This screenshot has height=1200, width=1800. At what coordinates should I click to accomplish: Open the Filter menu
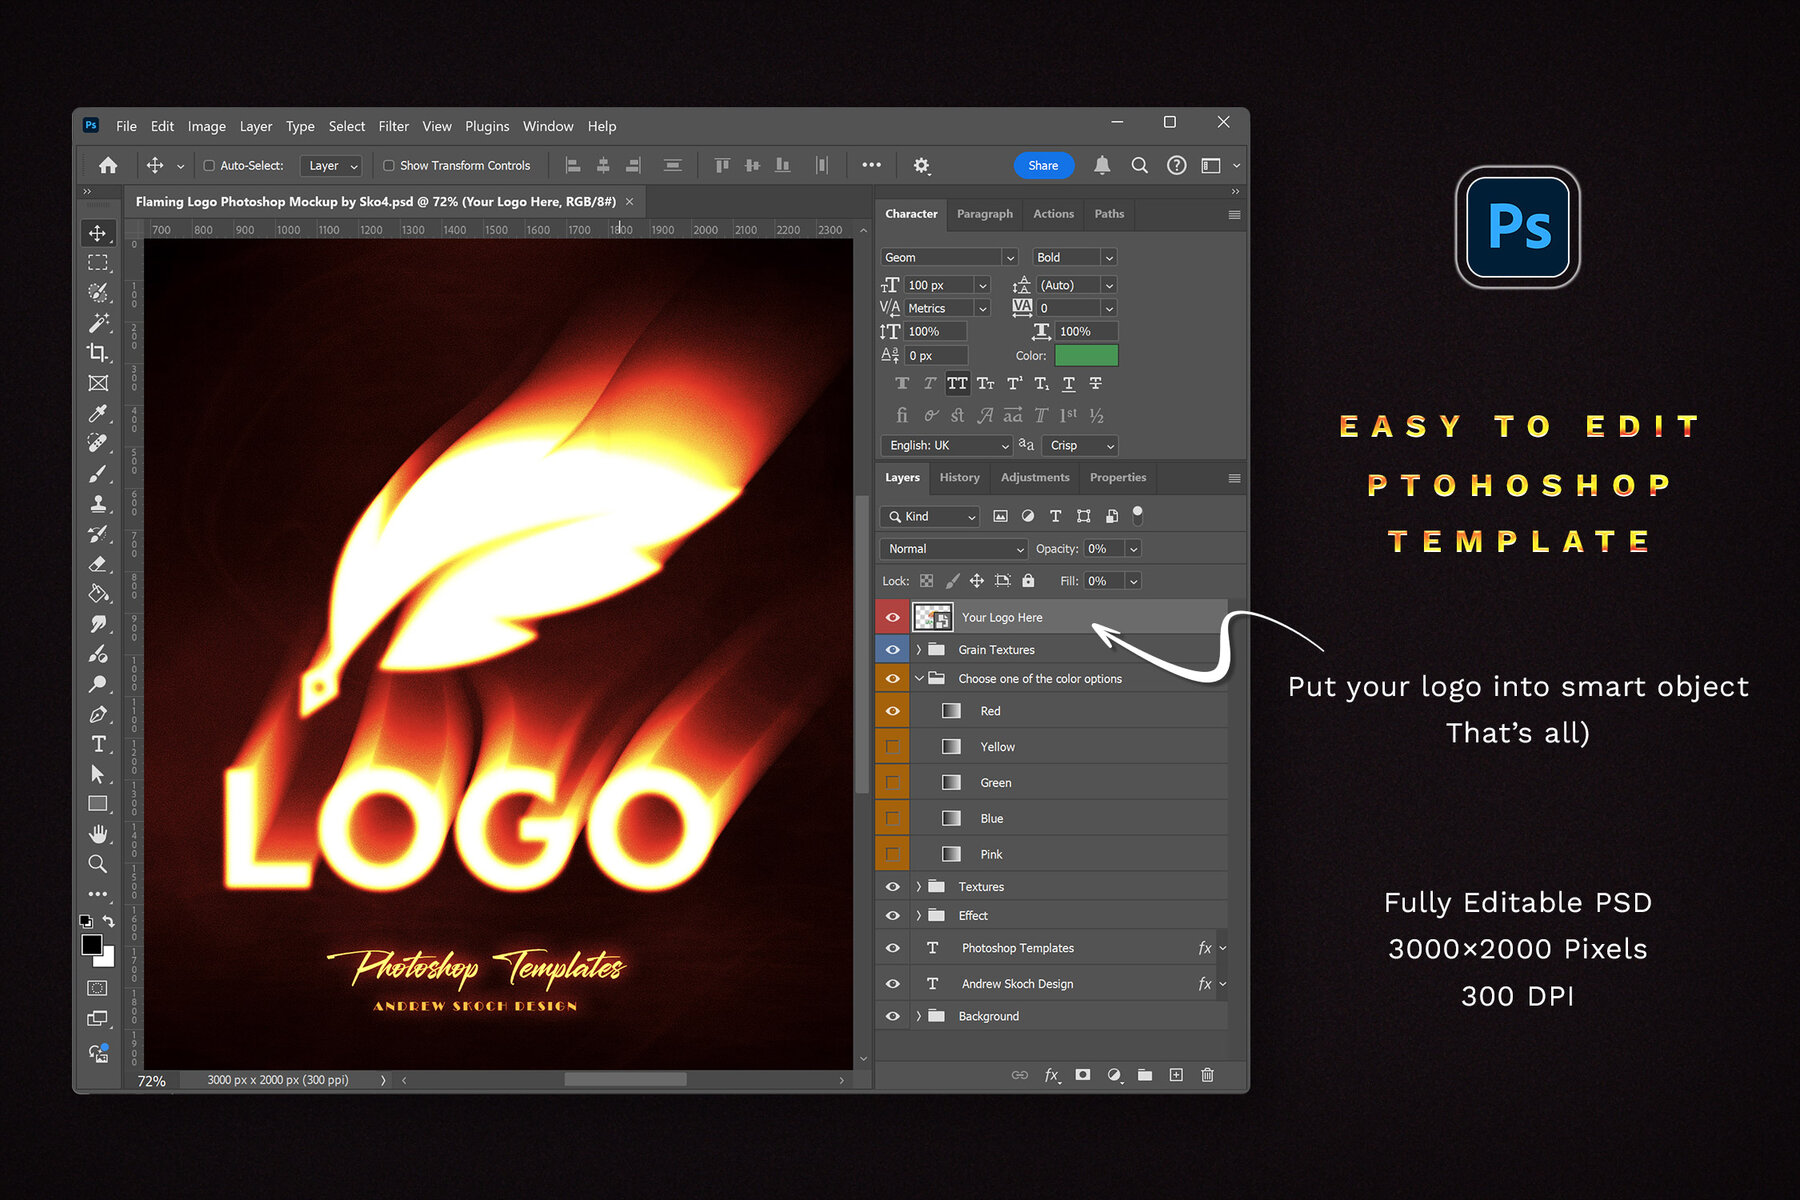393,126
